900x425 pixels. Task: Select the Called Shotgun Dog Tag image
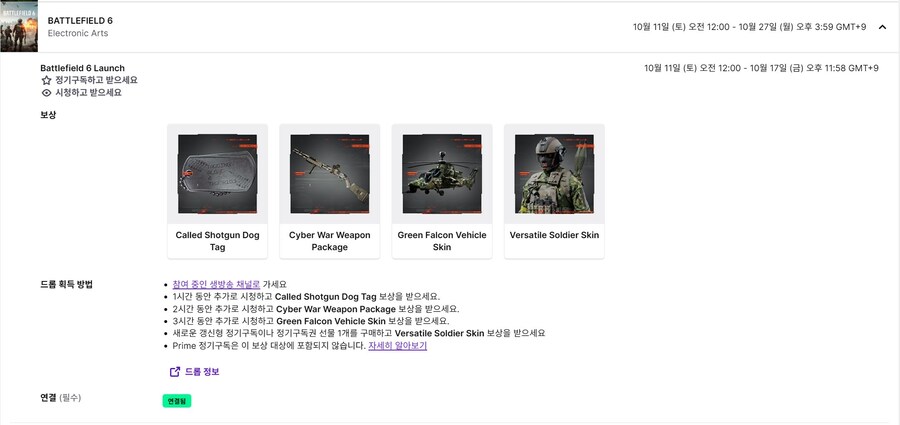coord(217,174)
